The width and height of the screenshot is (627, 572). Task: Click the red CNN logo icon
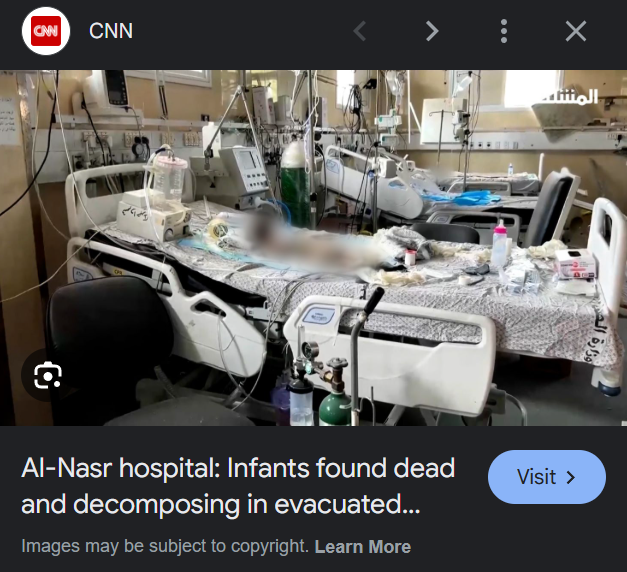[46, 31]
